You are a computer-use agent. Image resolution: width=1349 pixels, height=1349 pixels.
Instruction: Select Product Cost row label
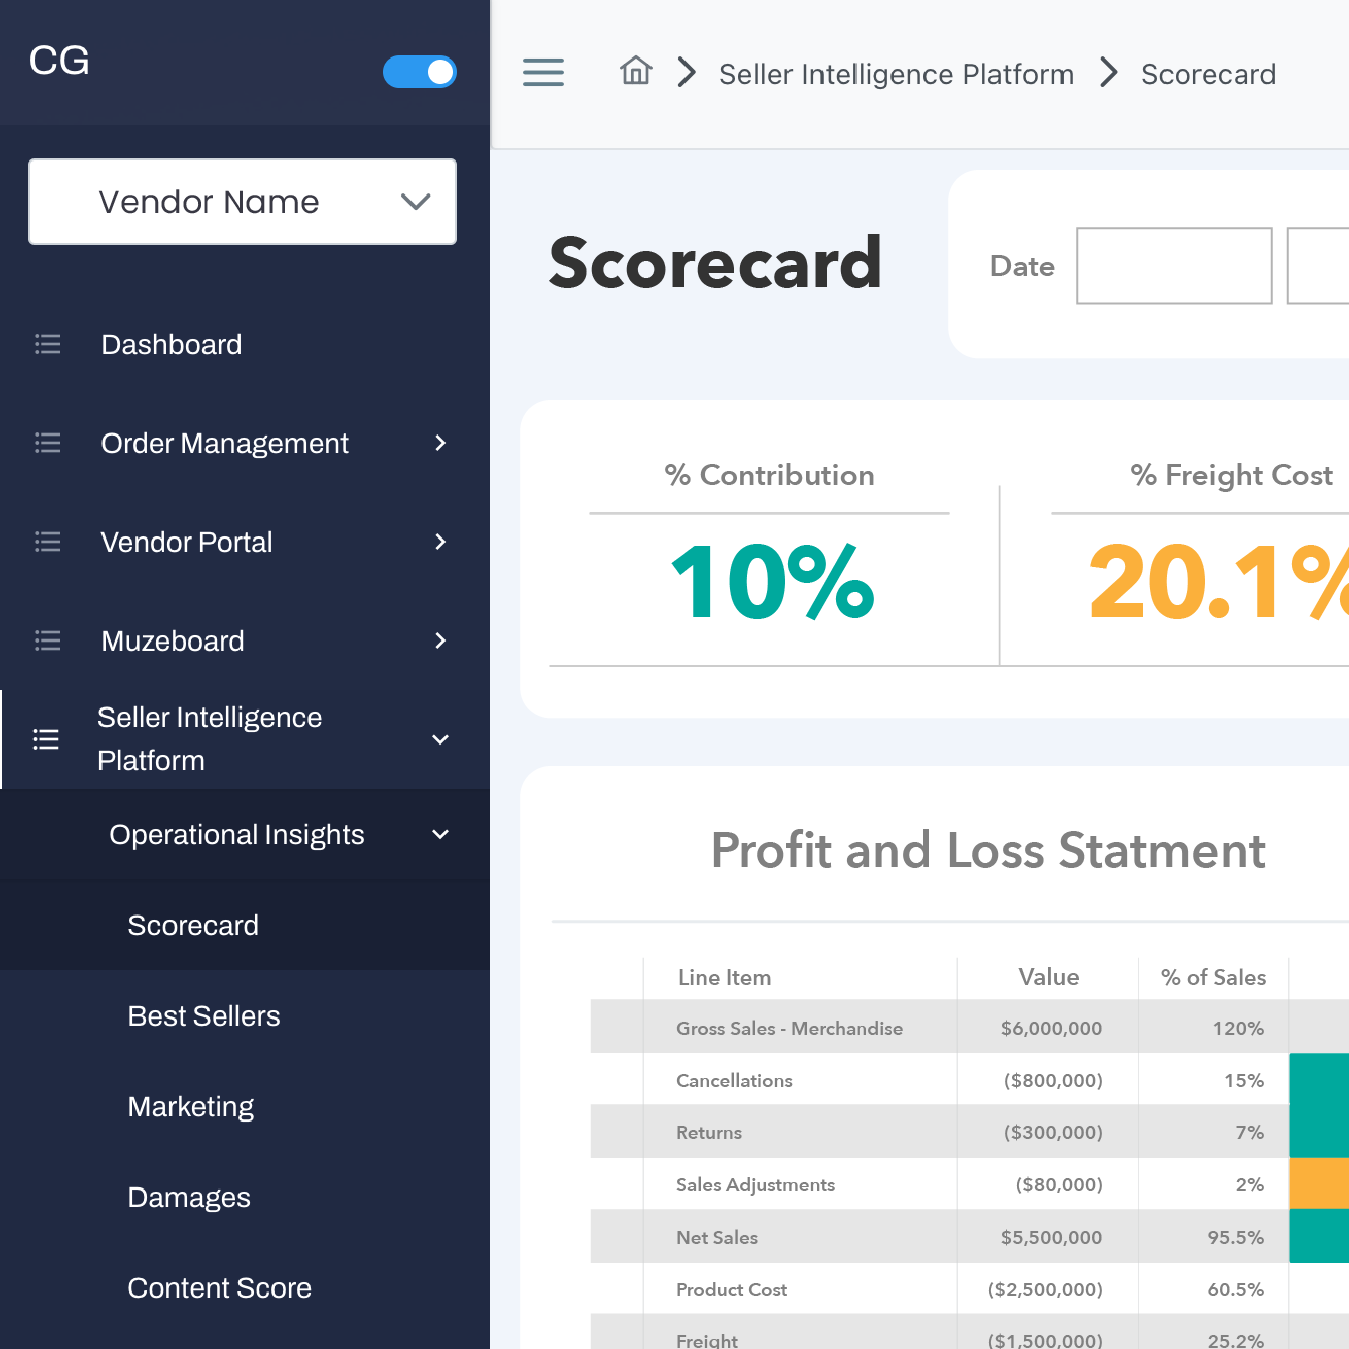[x=731, y=1289]
